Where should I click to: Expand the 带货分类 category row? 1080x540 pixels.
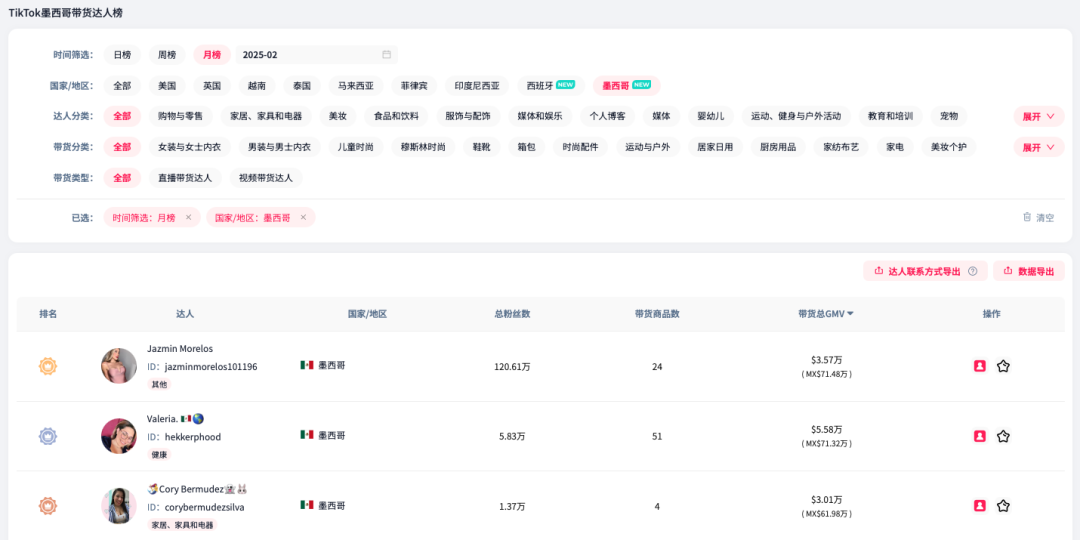pos(1038,147)
